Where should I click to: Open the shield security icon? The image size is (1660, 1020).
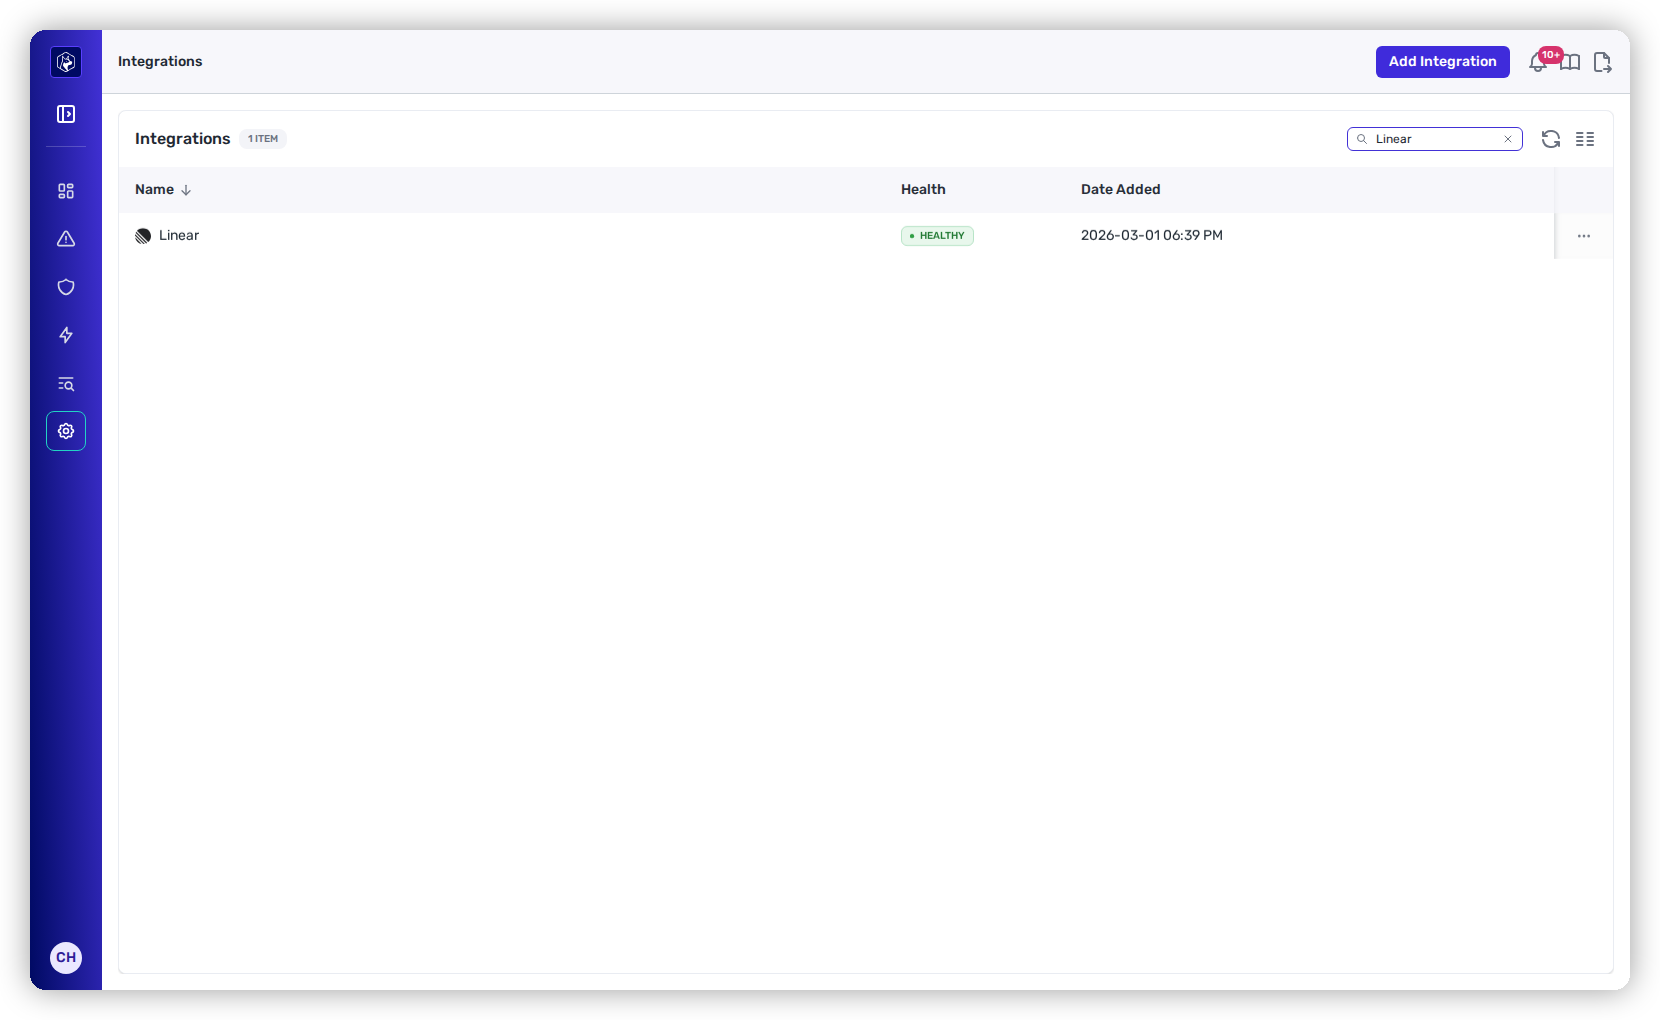(x=66, y=287)
